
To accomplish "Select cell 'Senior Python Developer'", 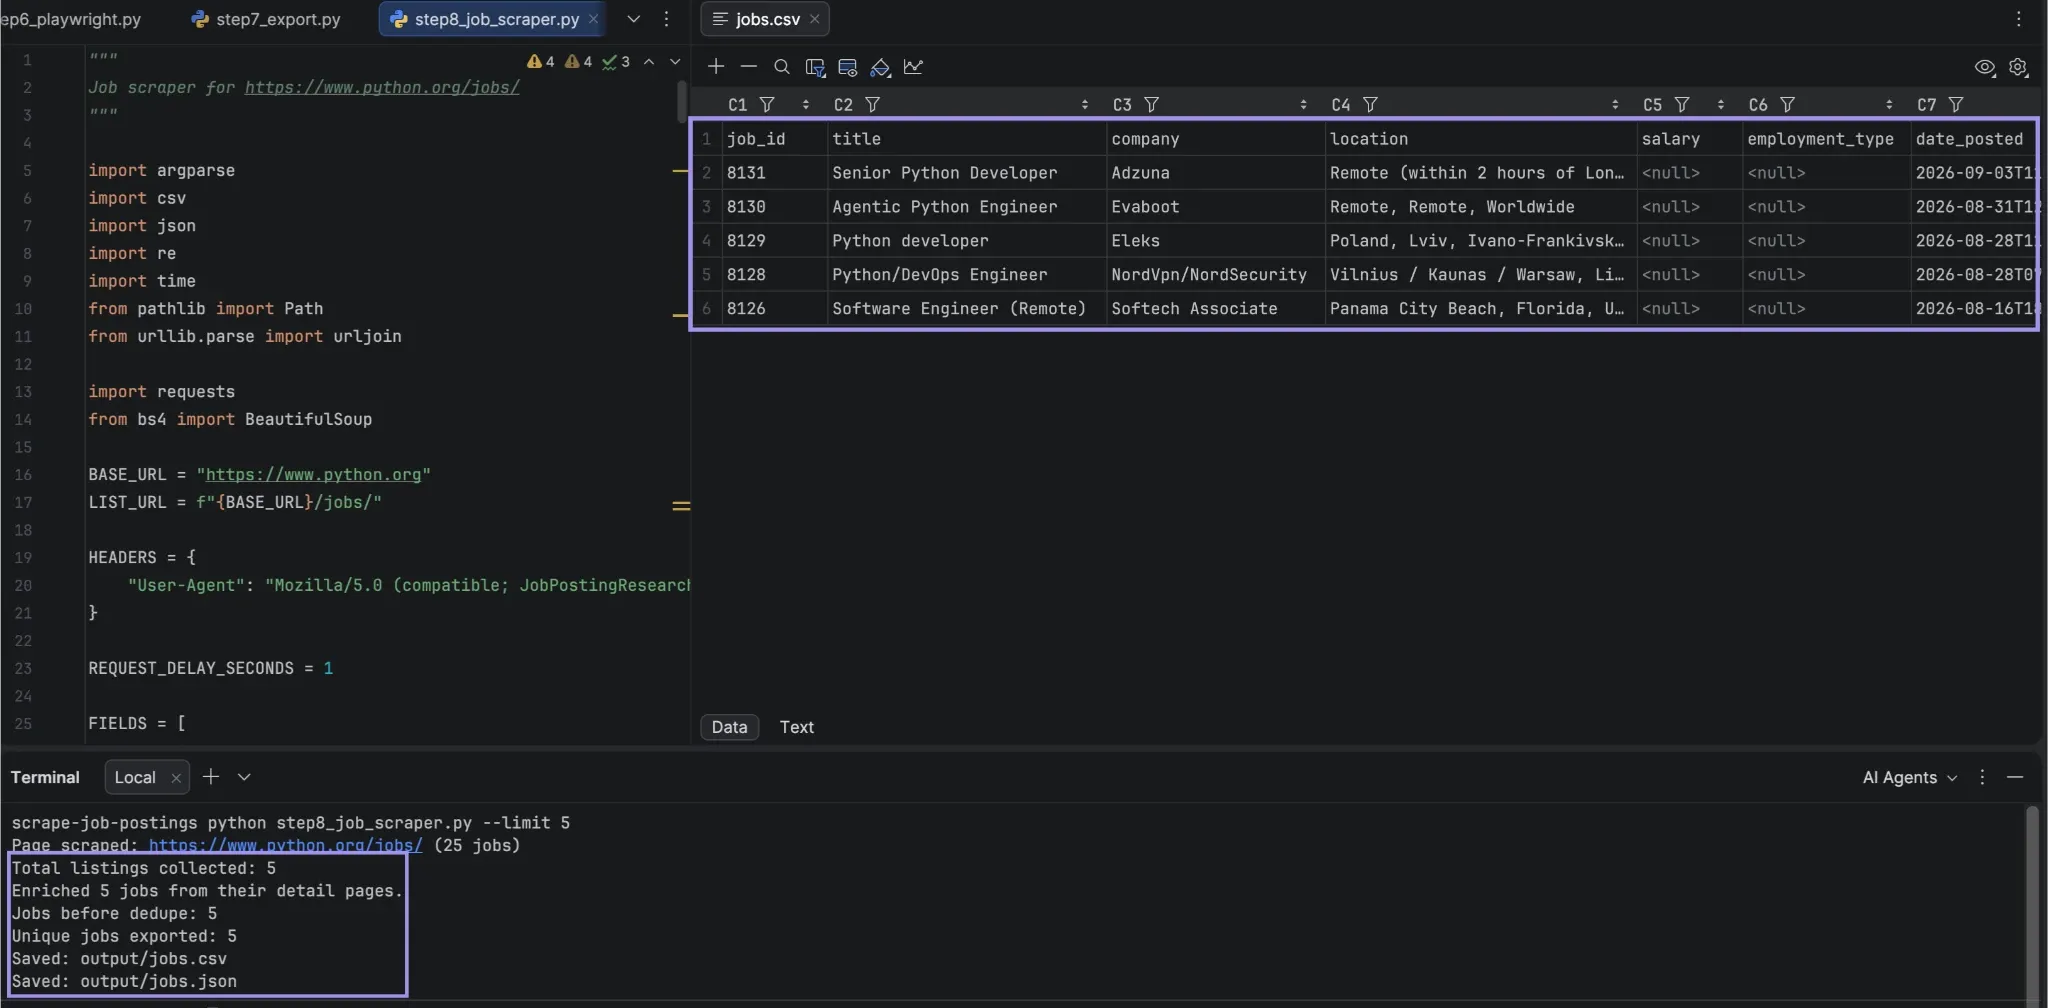I will pyautogui.click(x=967, y=173).
